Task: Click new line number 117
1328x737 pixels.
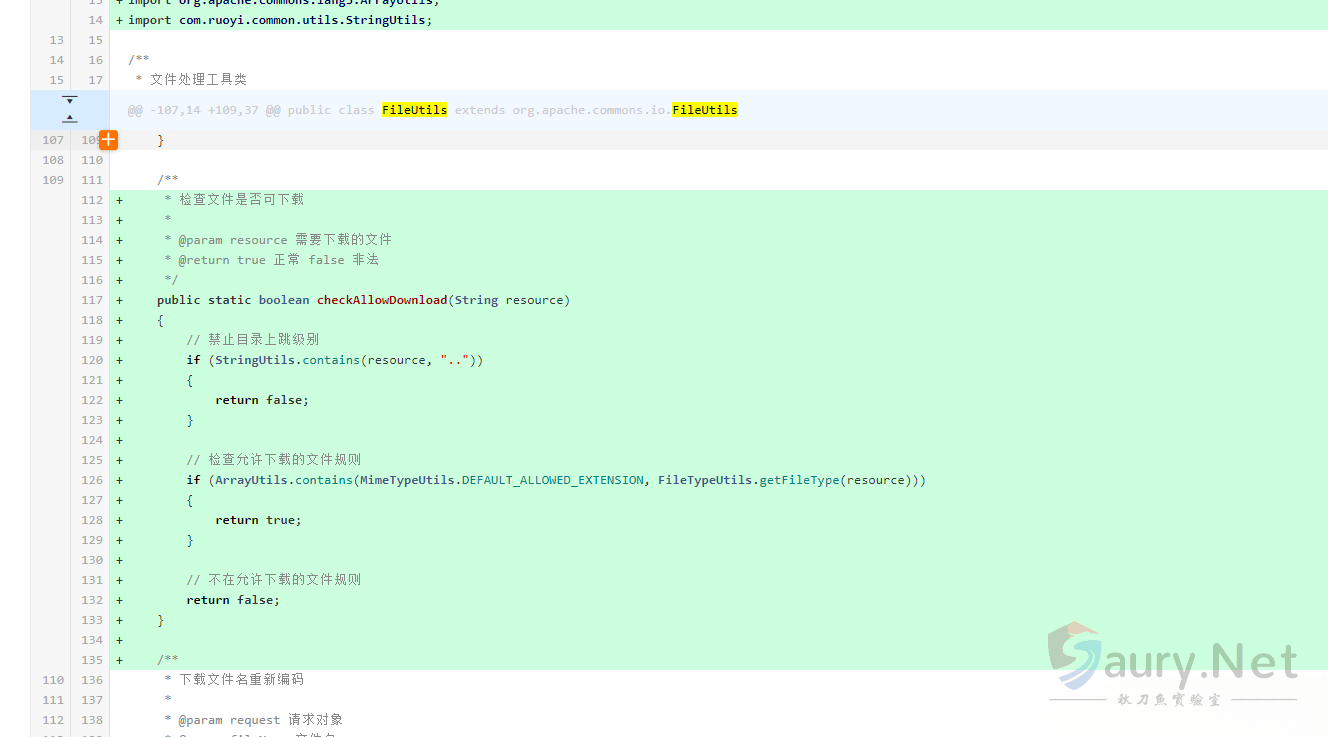Action: [91, 299]
